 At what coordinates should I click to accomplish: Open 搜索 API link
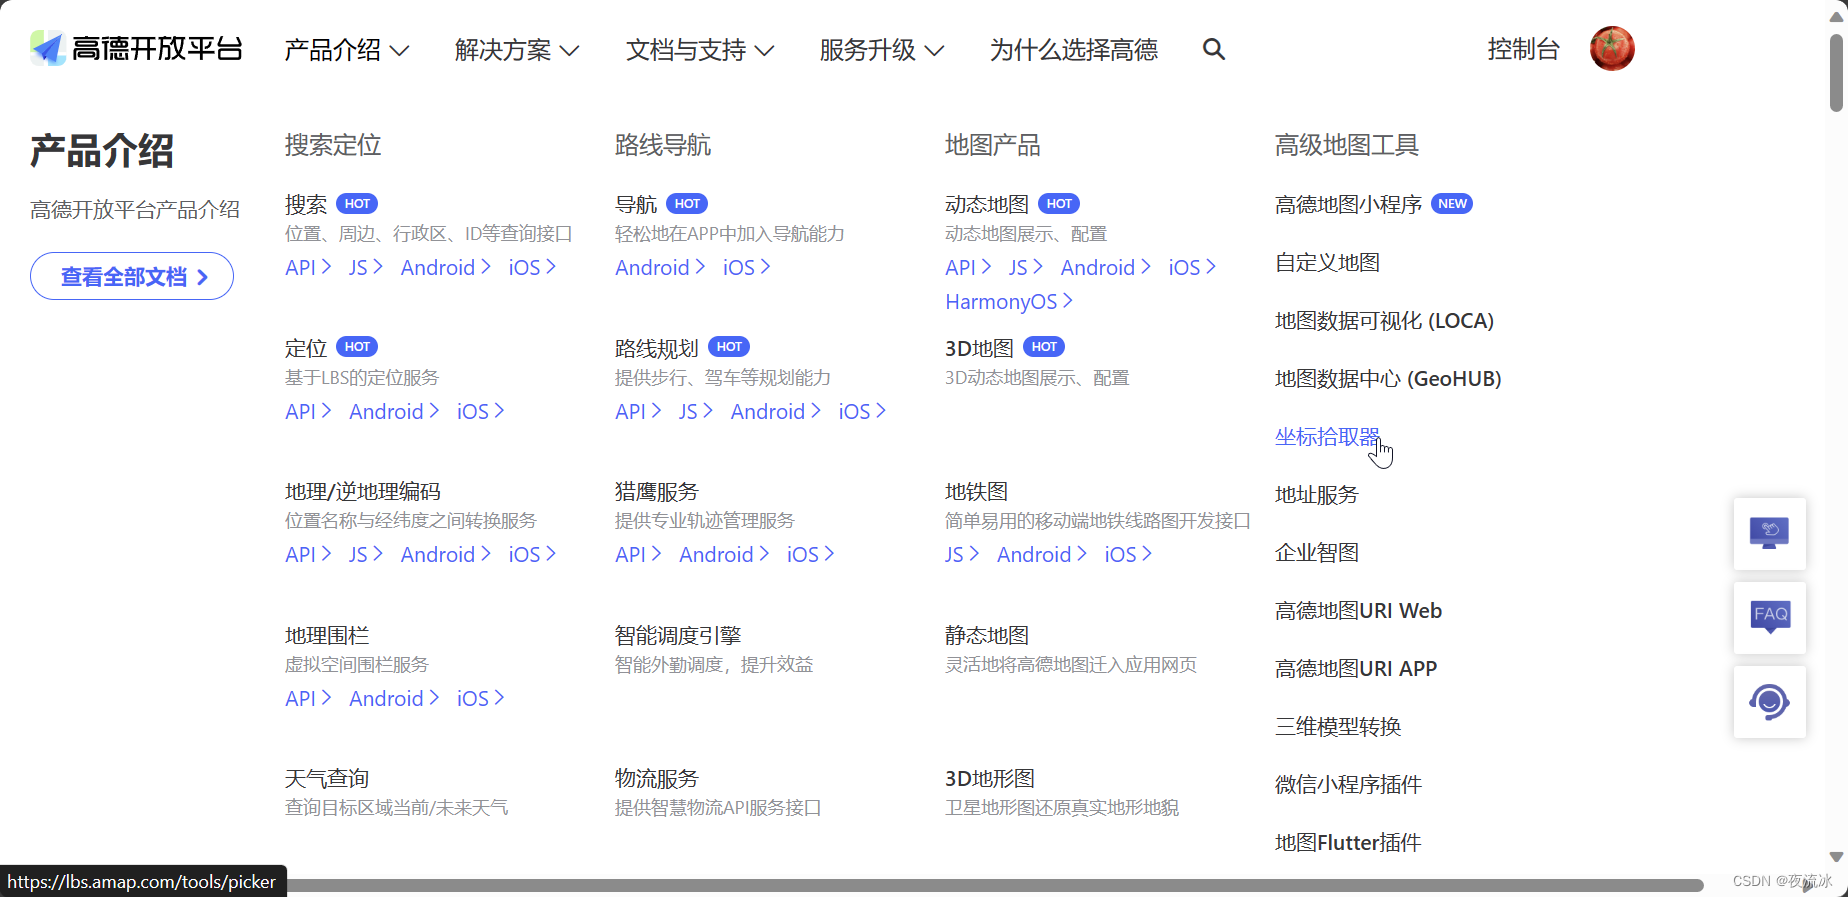click(x=308, y=268)
